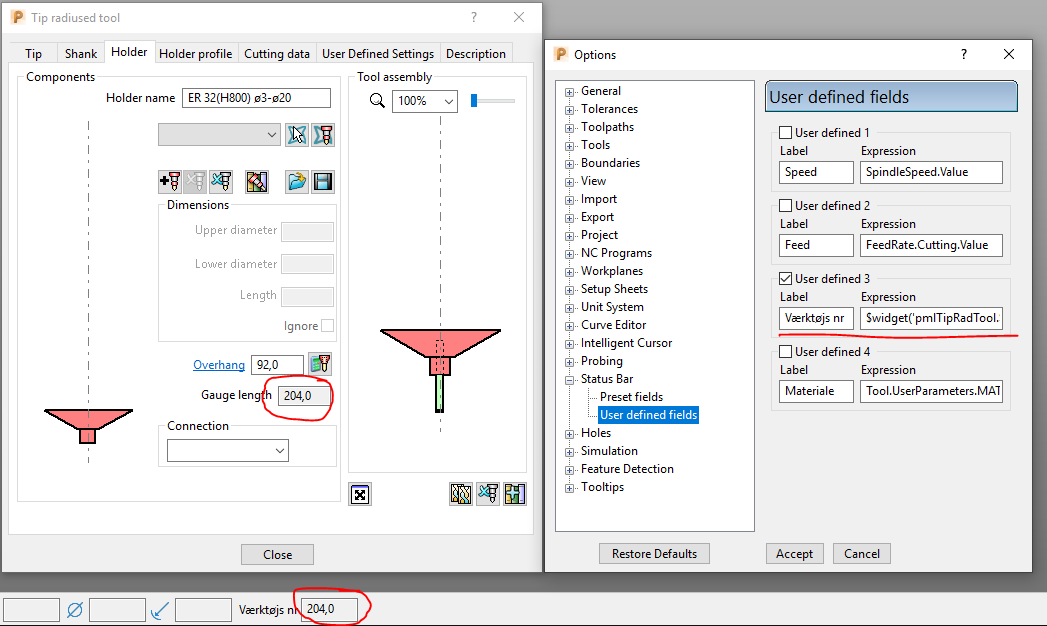Click the diameter symbol in the status bar

tap(75, 609)
